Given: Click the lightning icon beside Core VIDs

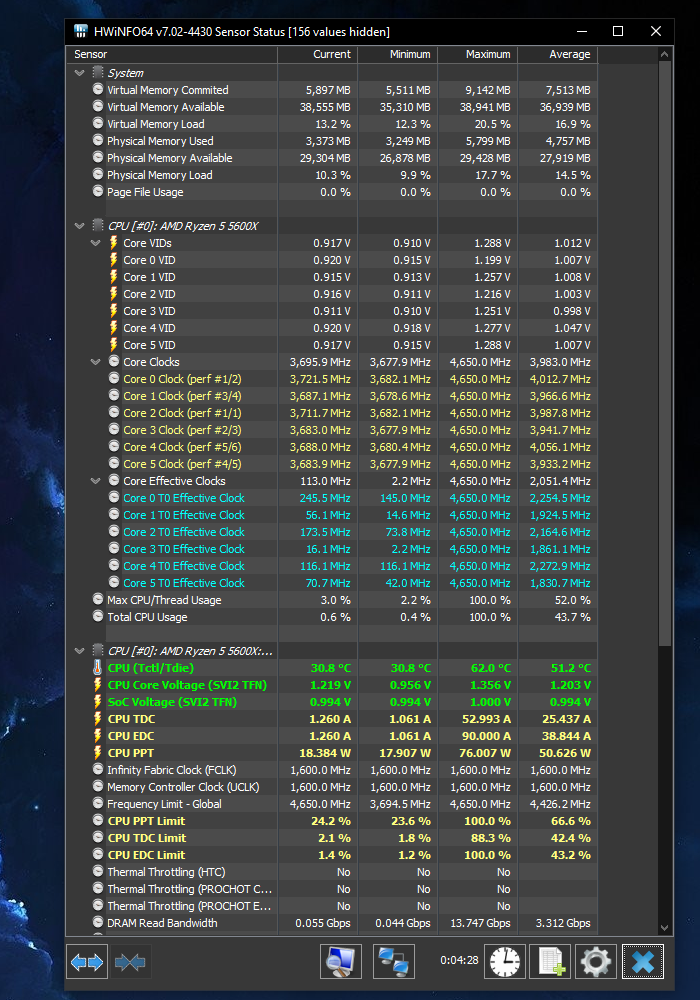Looking at the screenshot, I should [113, 243].
